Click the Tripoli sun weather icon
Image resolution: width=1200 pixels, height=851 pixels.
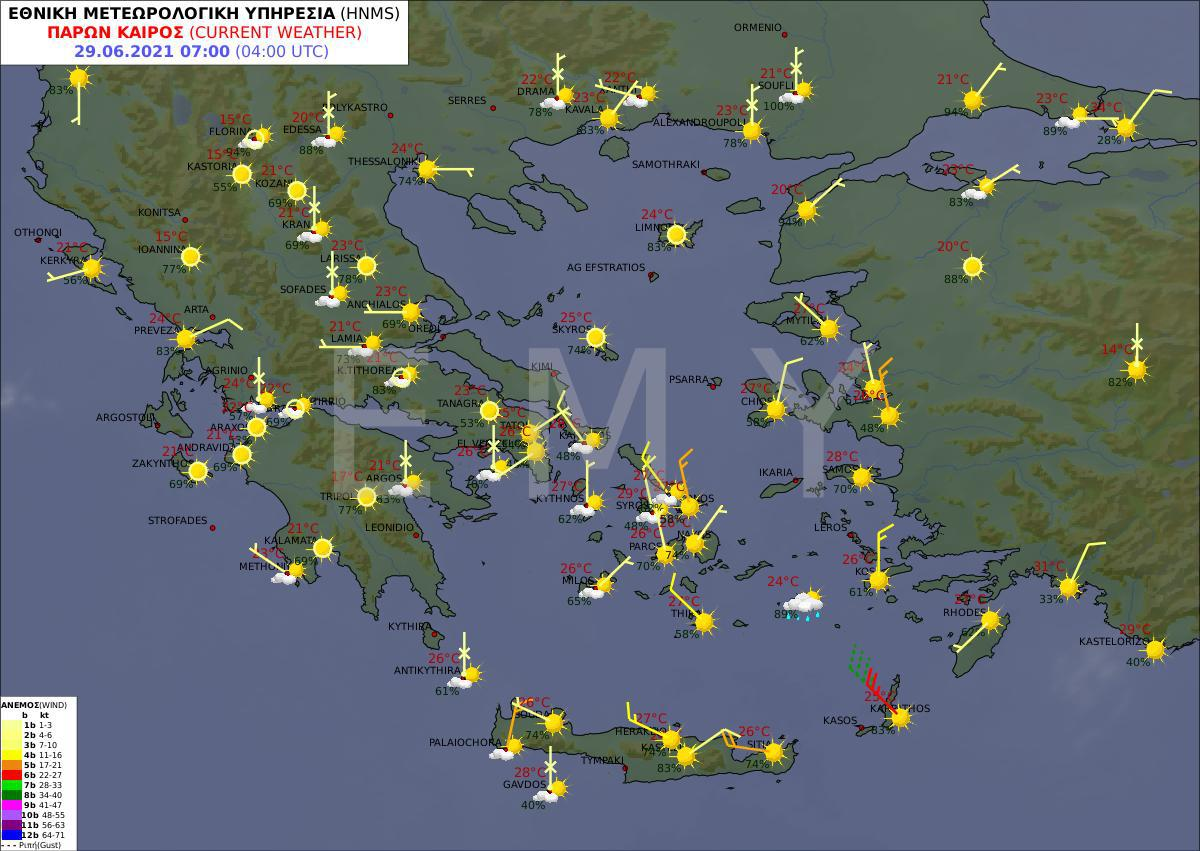click(367, 497)
